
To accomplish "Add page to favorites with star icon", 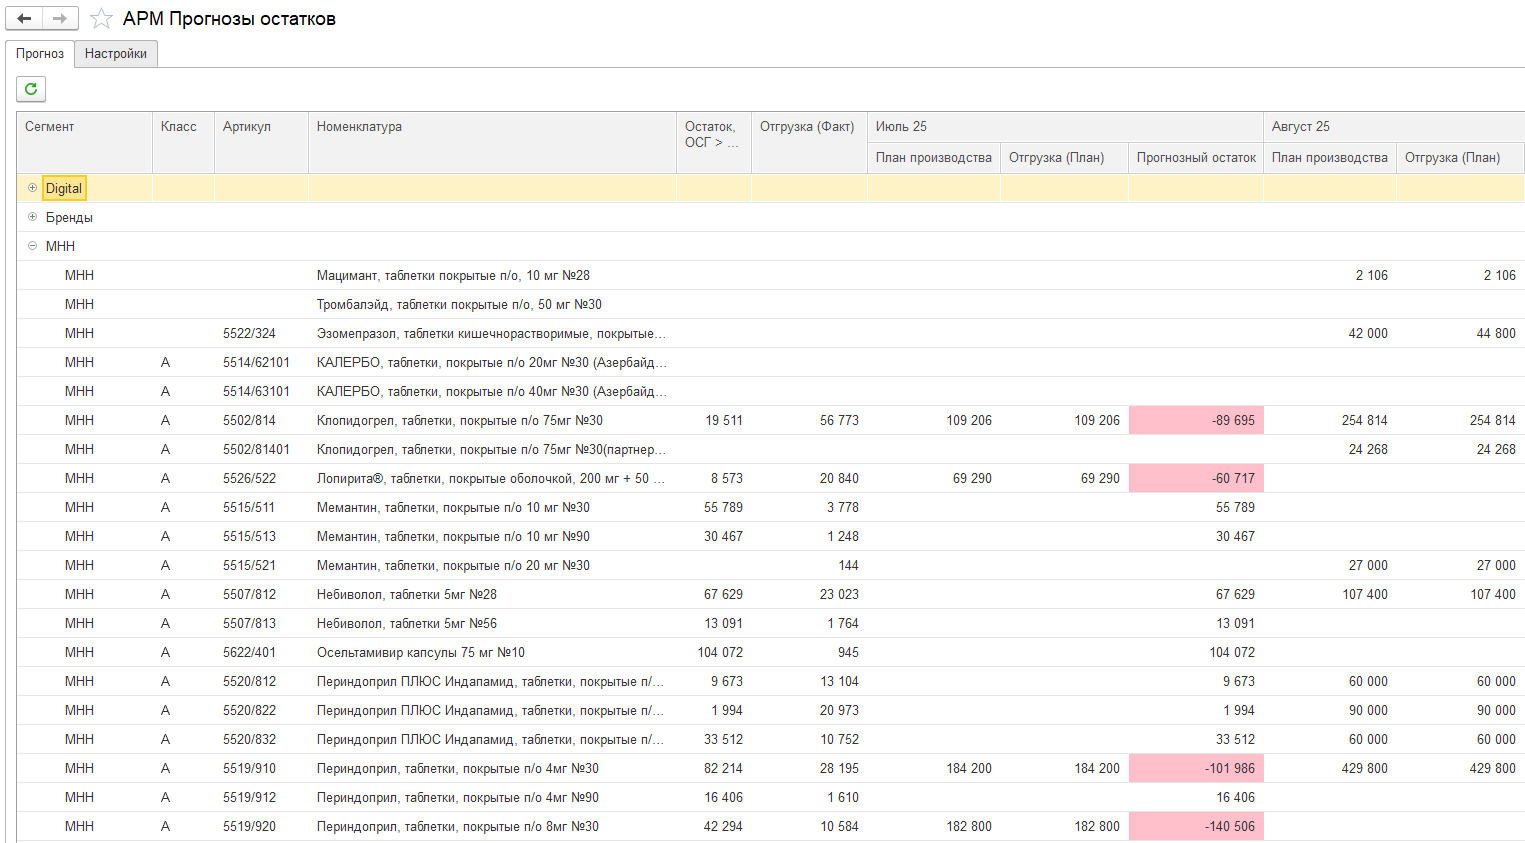I will click(101, 19).
